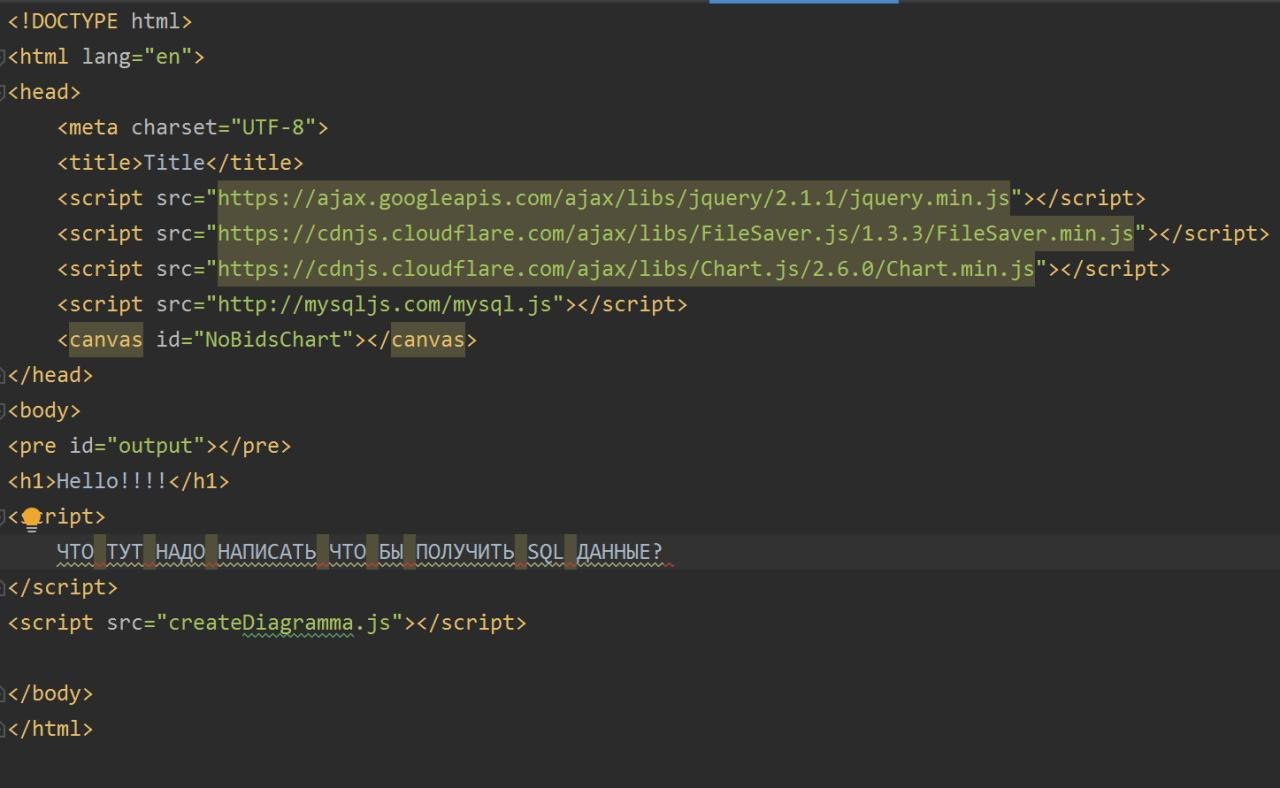Screen dimensions: 1280x788
Task: Collapse the <head> tag fold marker
Action: 3,92
